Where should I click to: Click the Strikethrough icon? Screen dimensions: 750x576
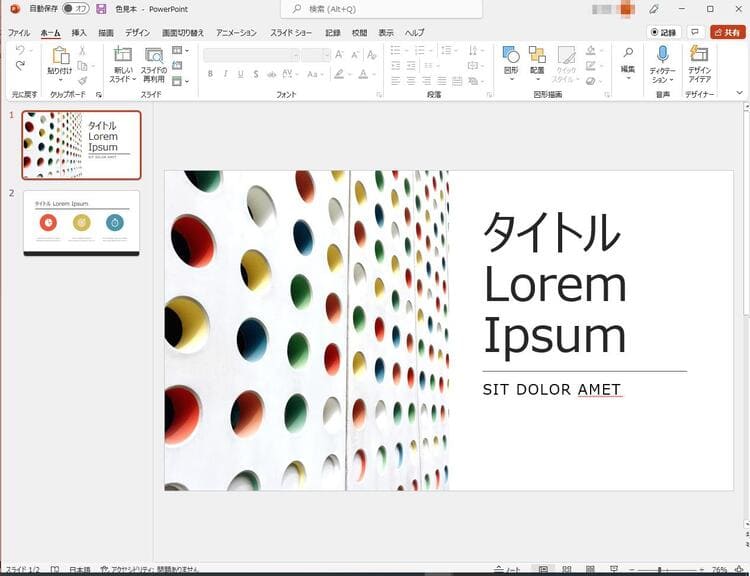(271, 74)
